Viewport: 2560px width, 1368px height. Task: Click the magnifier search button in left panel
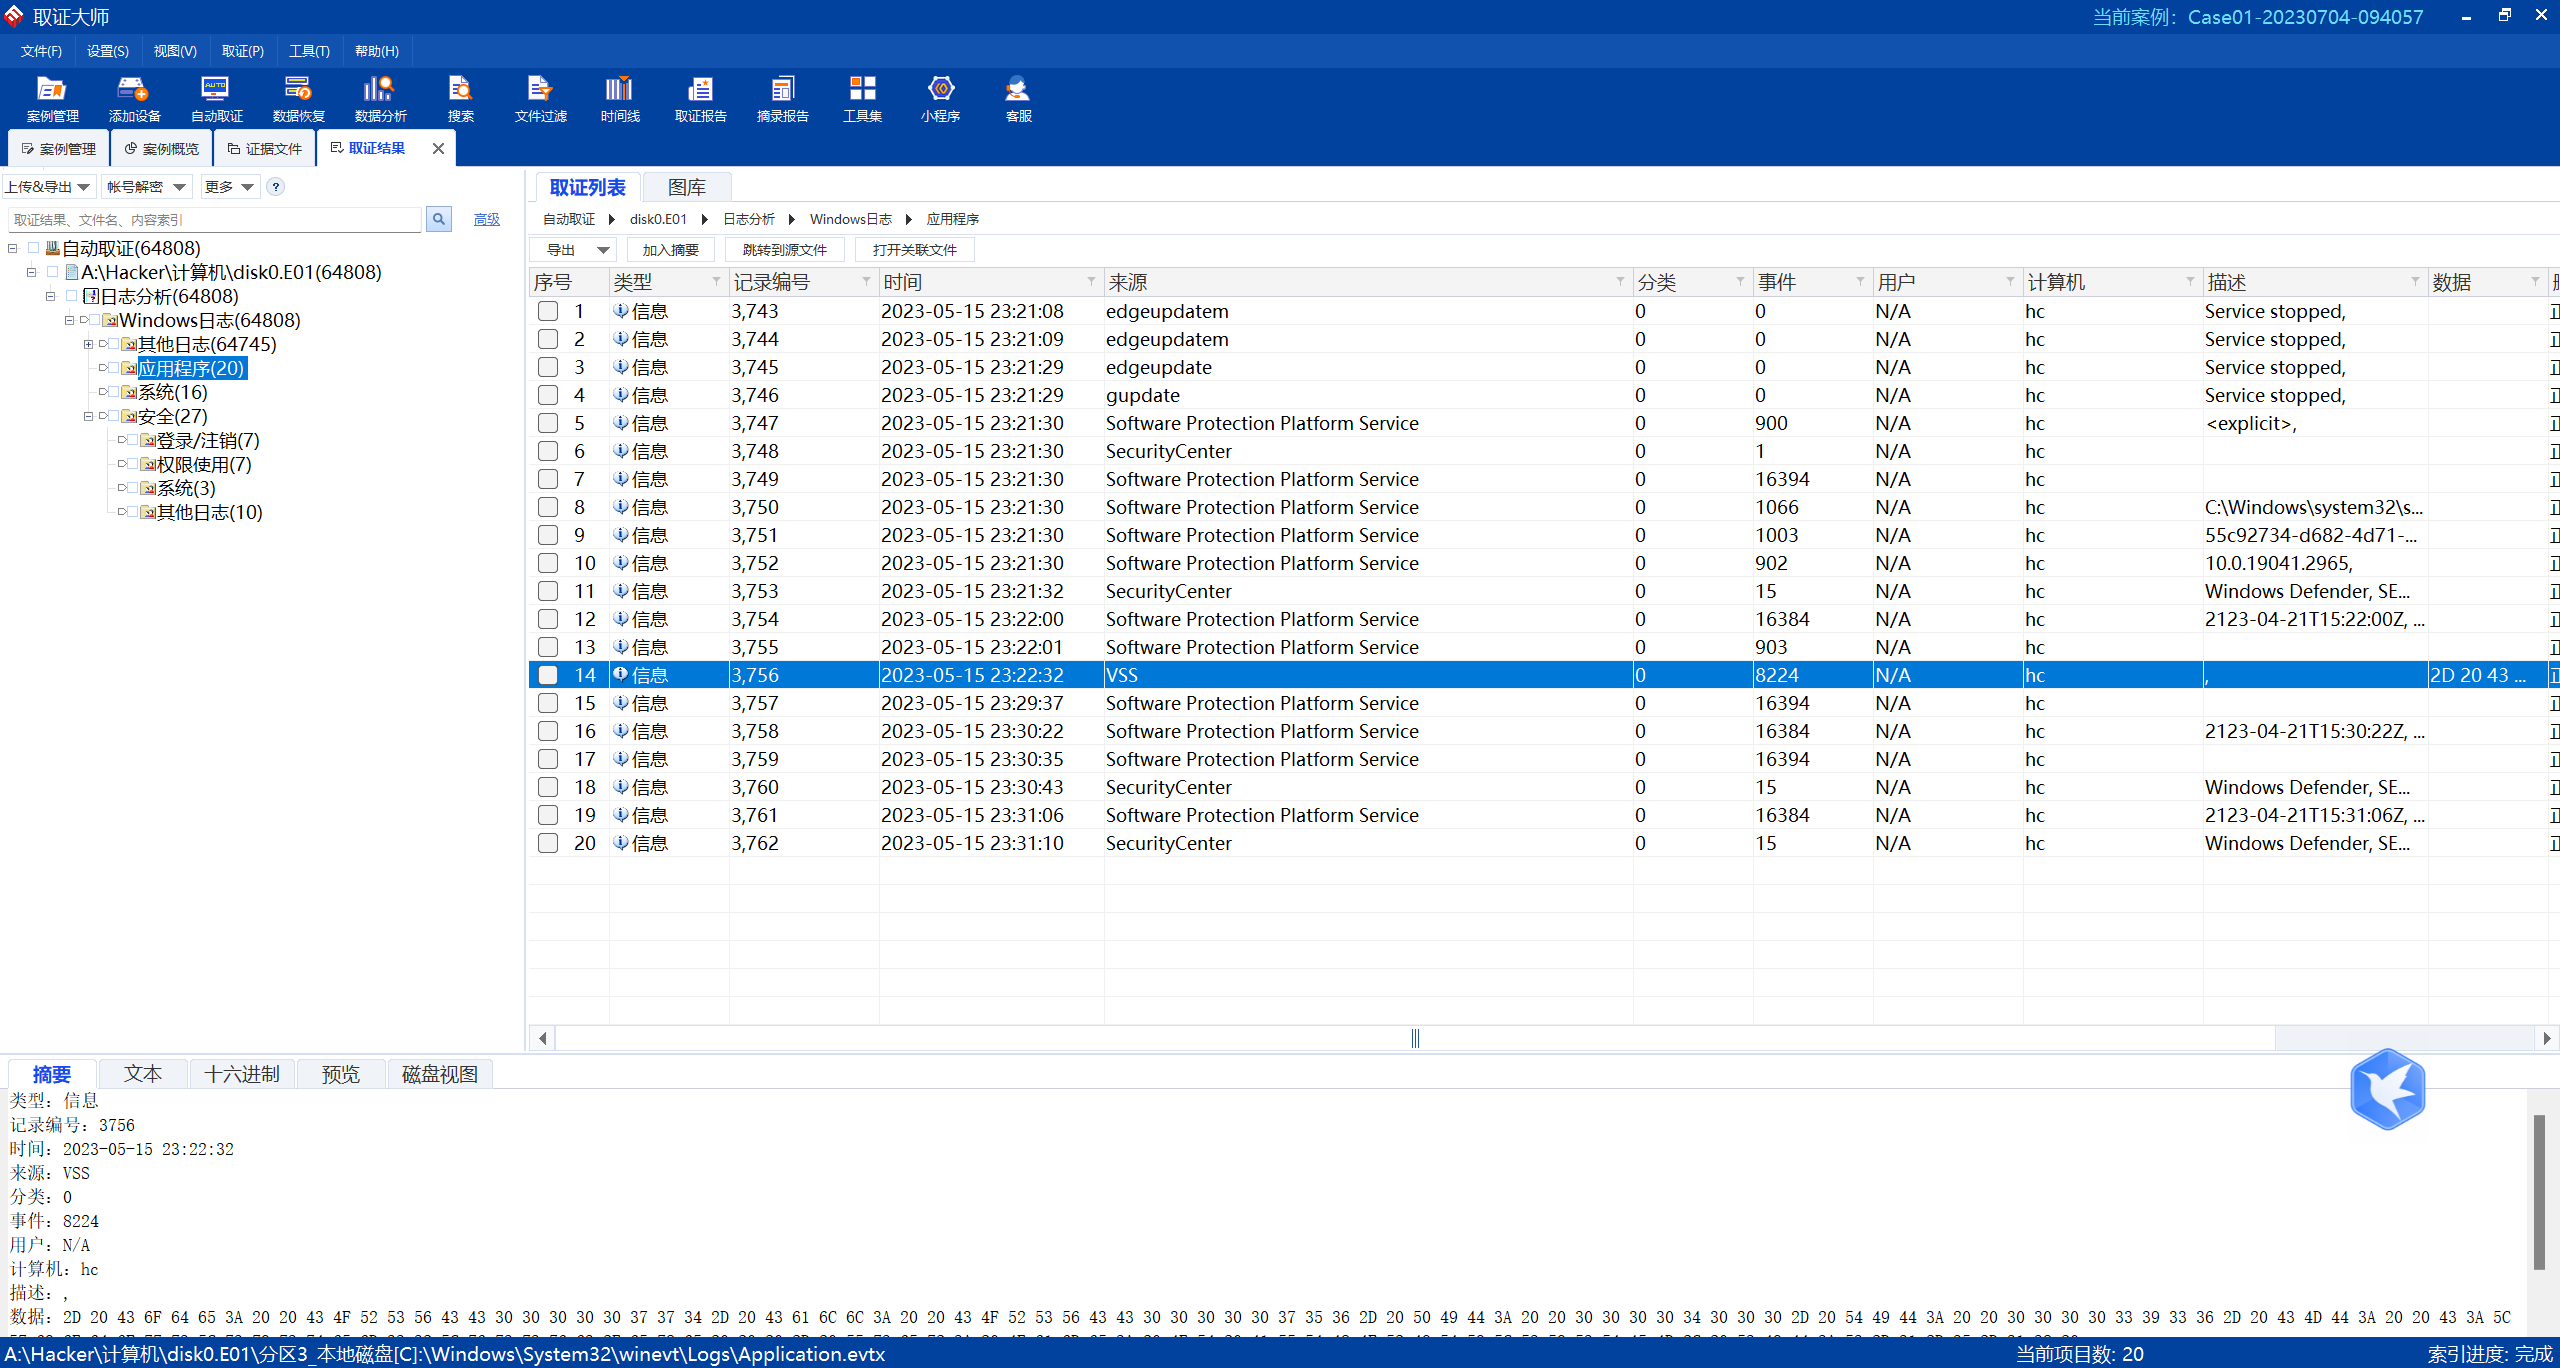tap(438, 219)
